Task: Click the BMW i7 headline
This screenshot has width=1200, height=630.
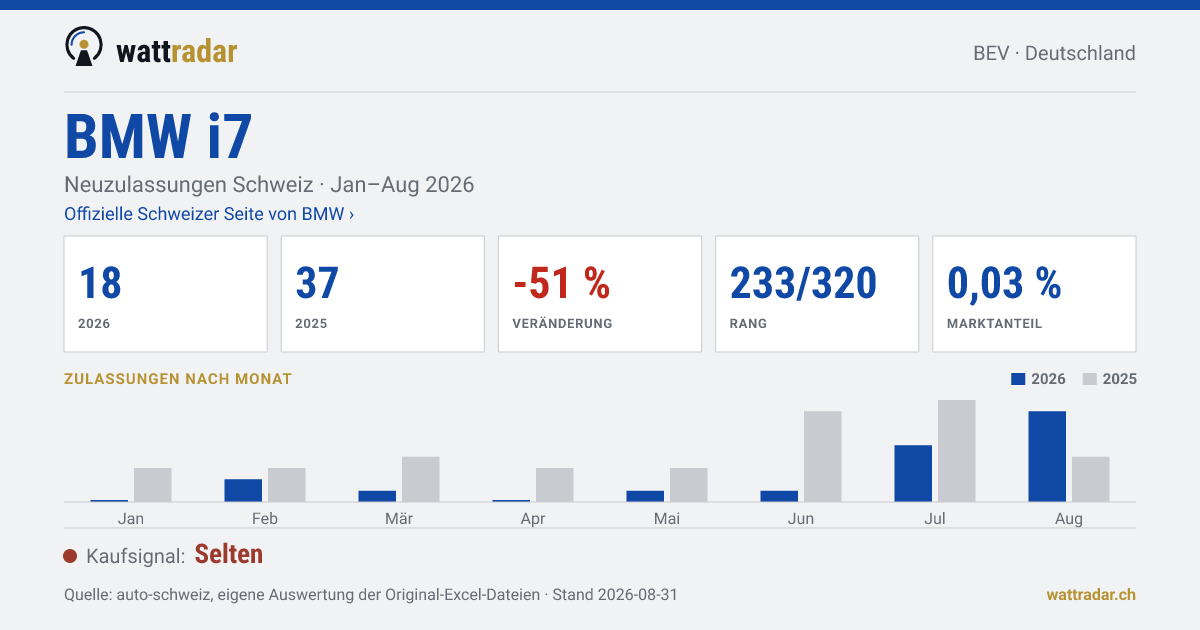Action: pos(158,136)
